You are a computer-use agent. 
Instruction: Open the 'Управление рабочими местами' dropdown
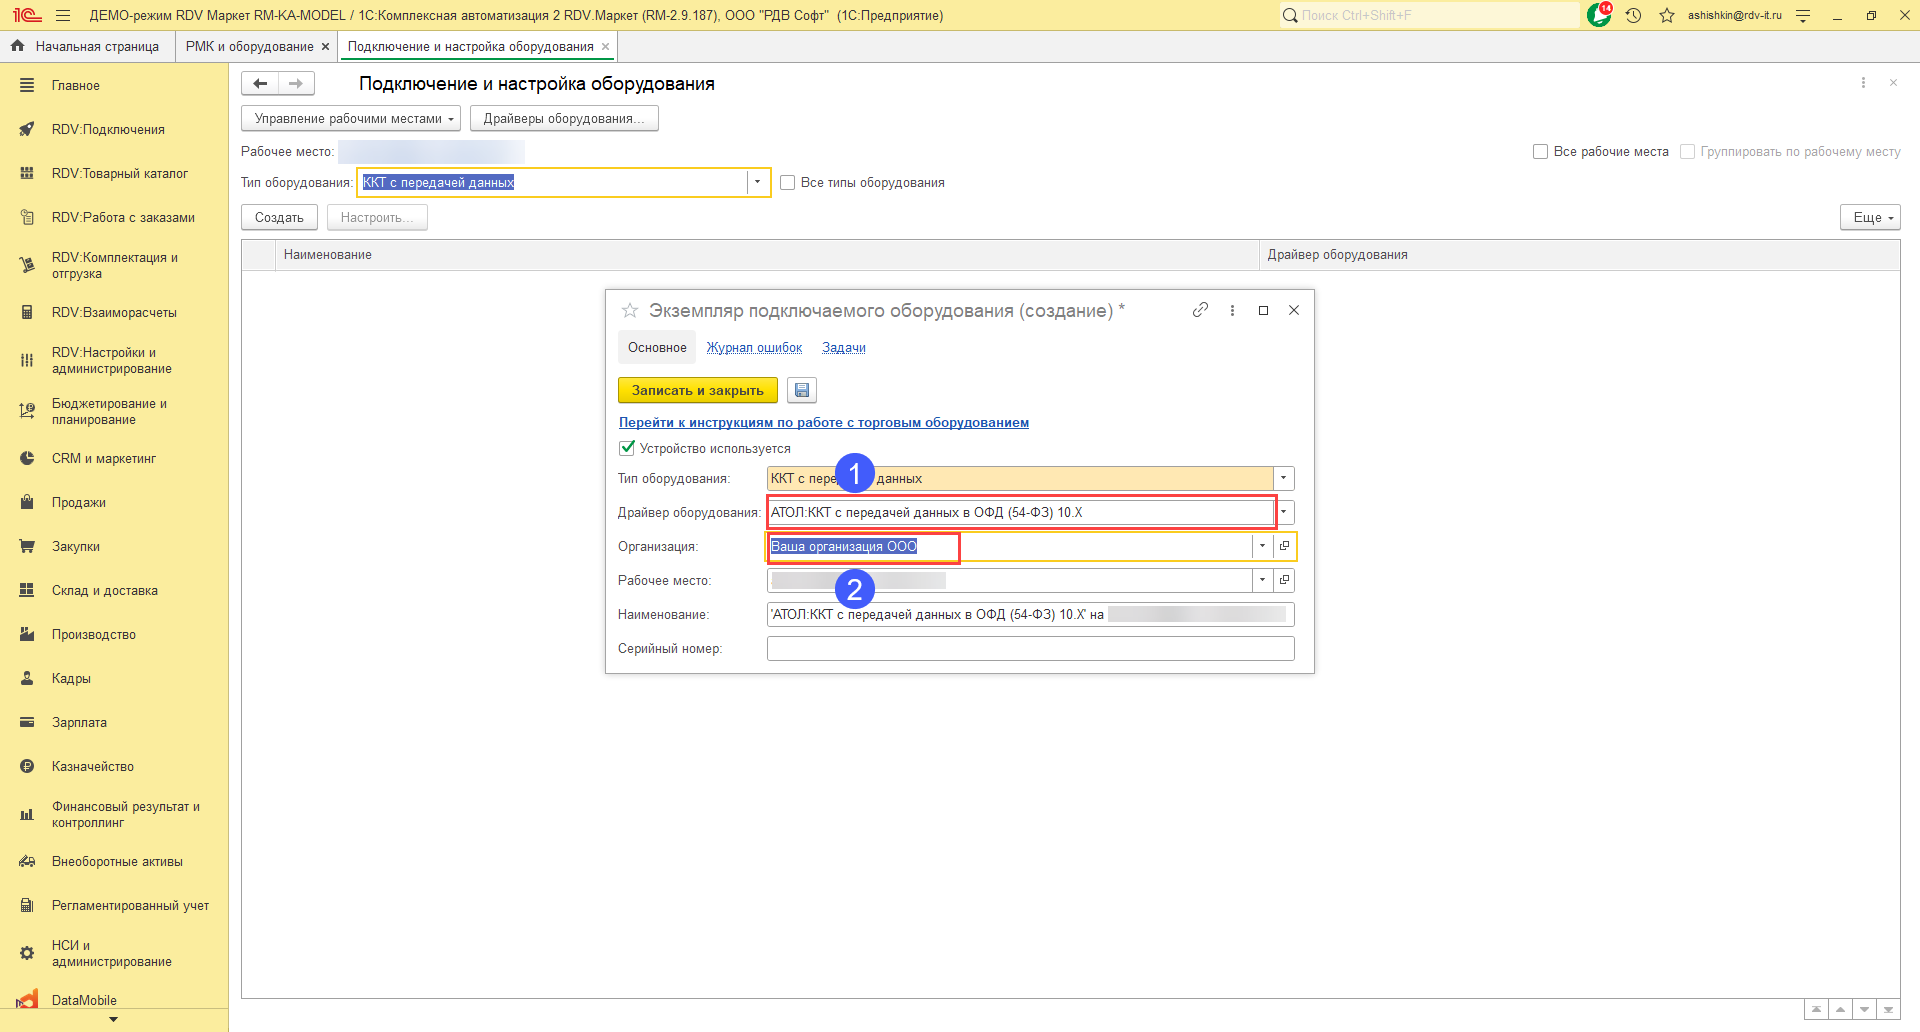pos(351,118)
